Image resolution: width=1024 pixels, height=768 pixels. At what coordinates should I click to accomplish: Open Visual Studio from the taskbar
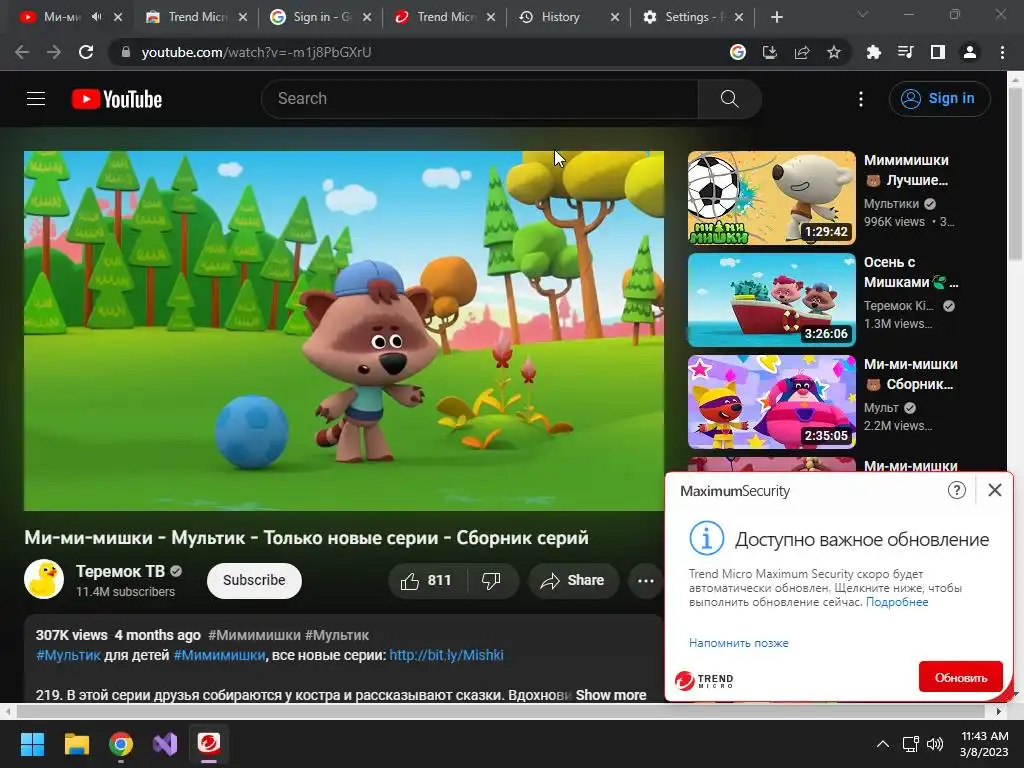click(165, 744)
